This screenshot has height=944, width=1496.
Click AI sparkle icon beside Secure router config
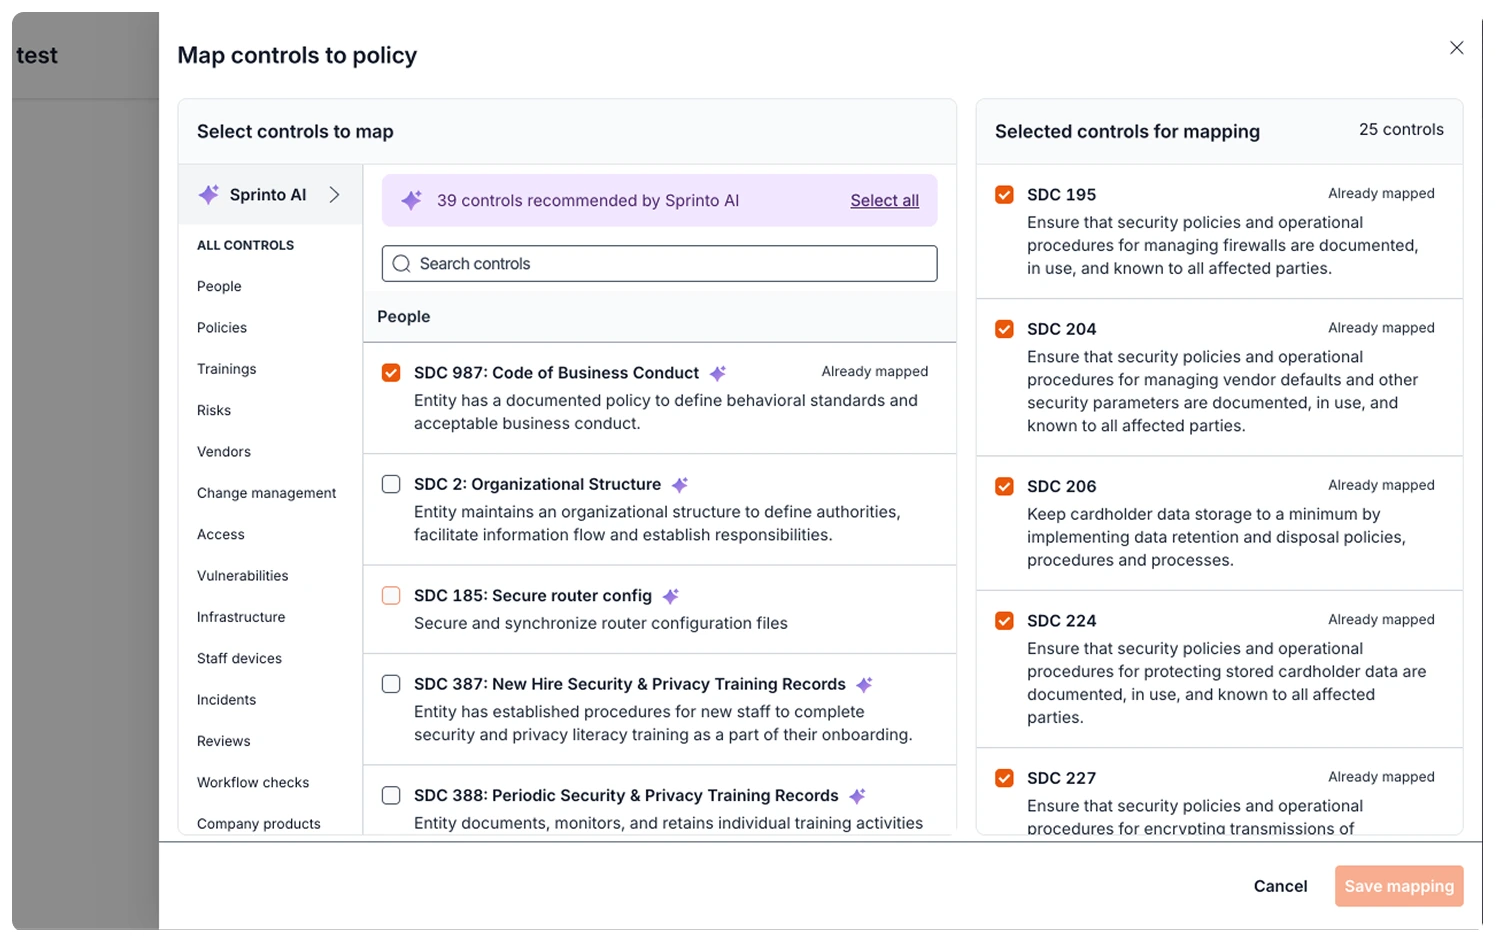(x=671, y=597)
